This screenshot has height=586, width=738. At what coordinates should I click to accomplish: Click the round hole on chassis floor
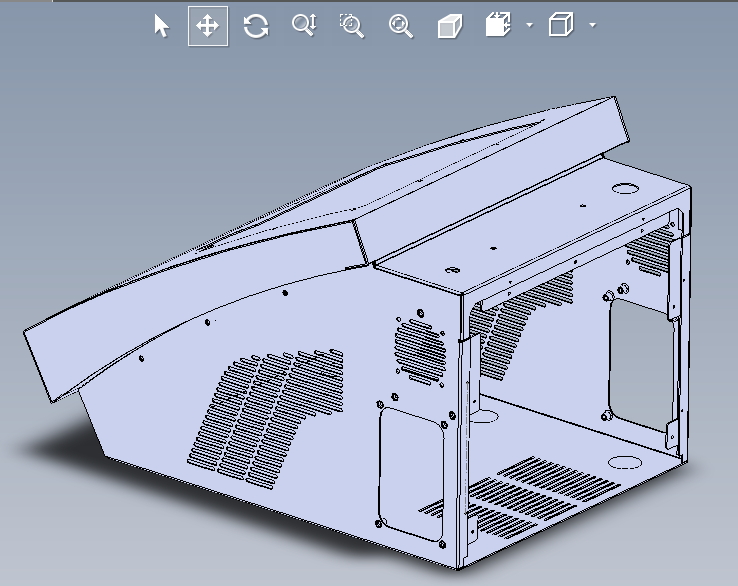click(626, 461)
